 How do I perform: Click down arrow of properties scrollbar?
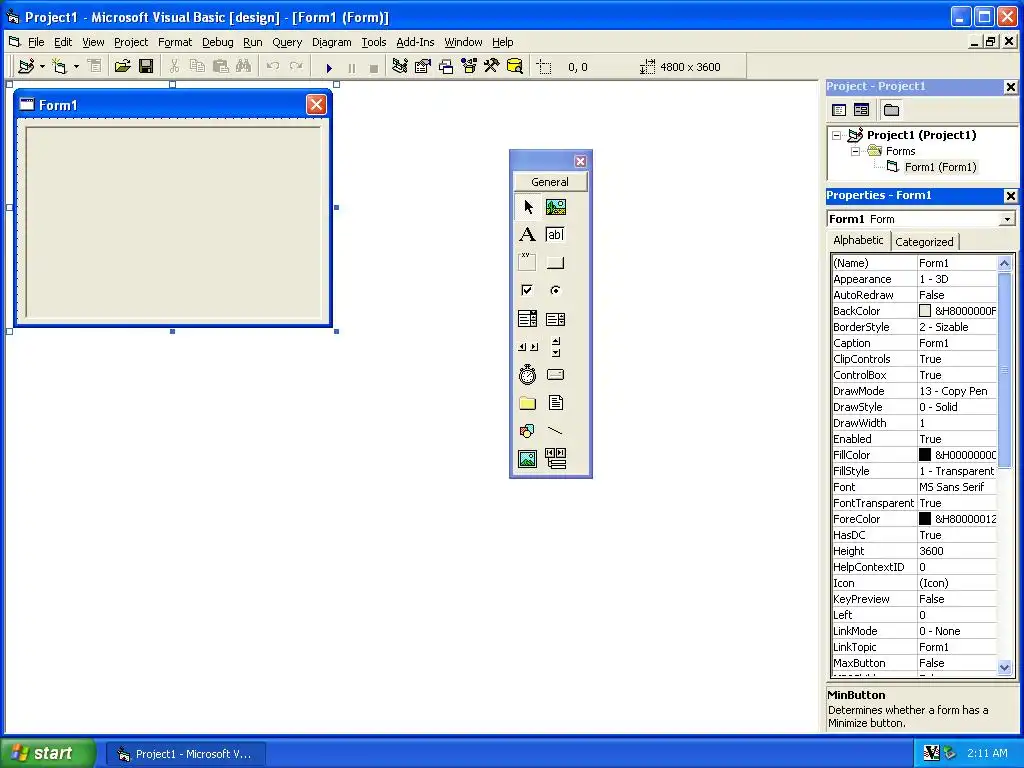[1004, 667]
